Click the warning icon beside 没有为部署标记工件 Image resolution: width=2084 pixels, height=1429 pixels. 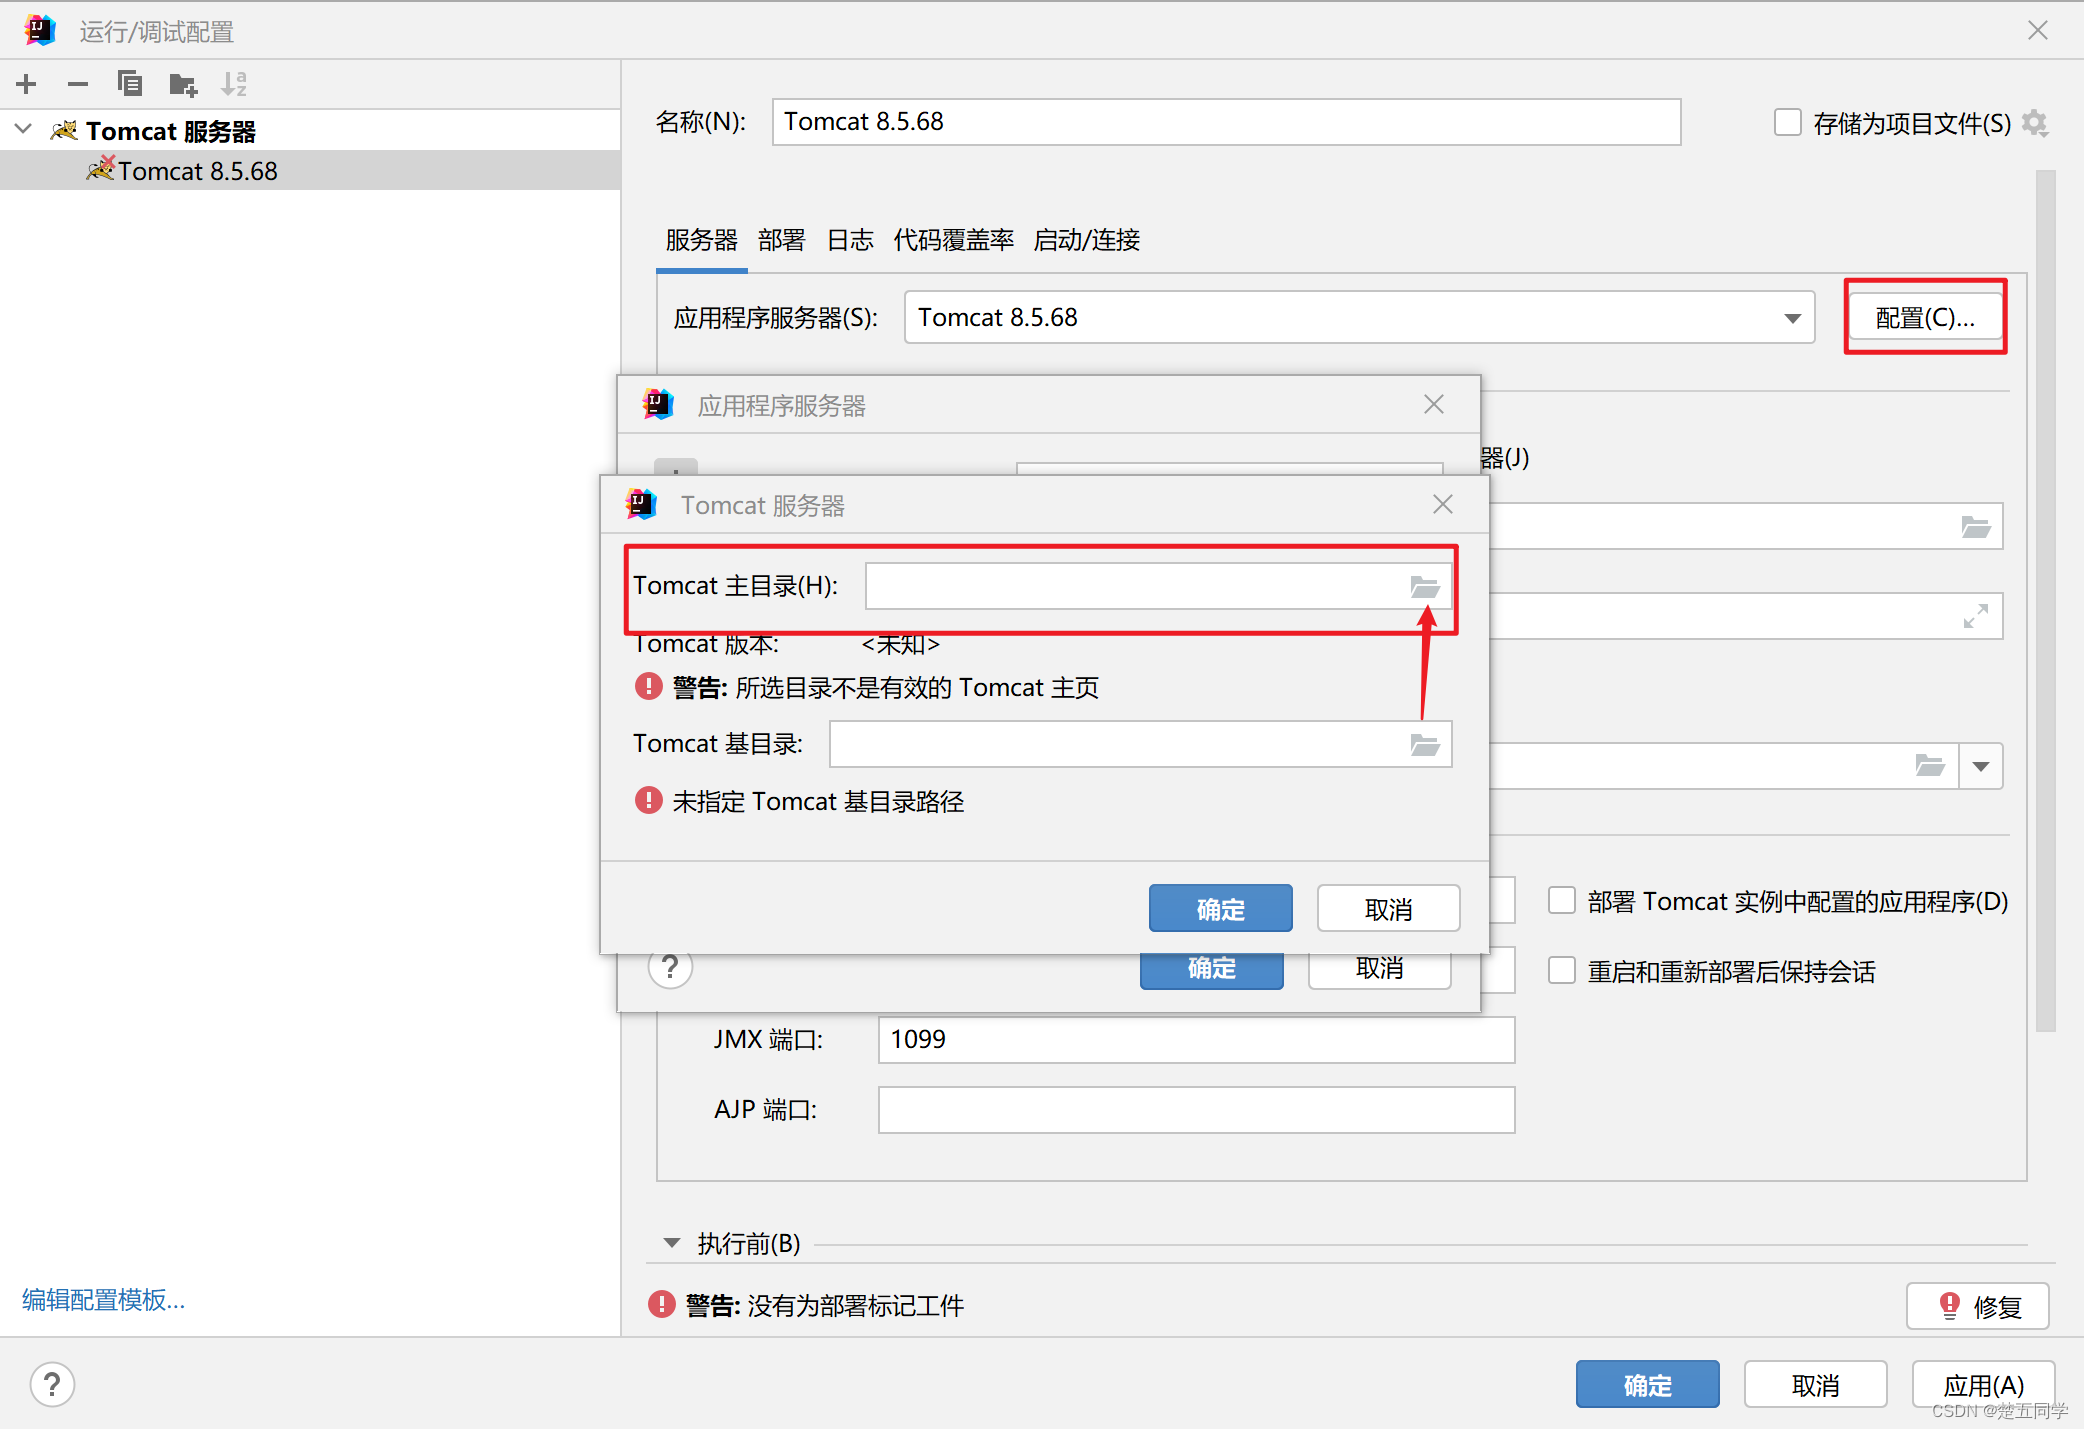coord(661,1304)
